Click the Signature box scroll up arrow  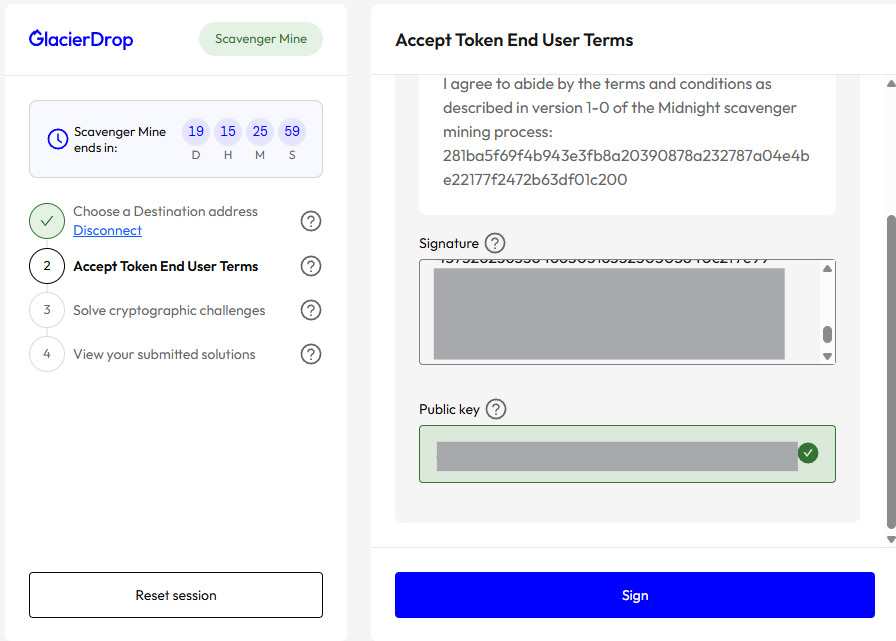click(x=827, y=268)
